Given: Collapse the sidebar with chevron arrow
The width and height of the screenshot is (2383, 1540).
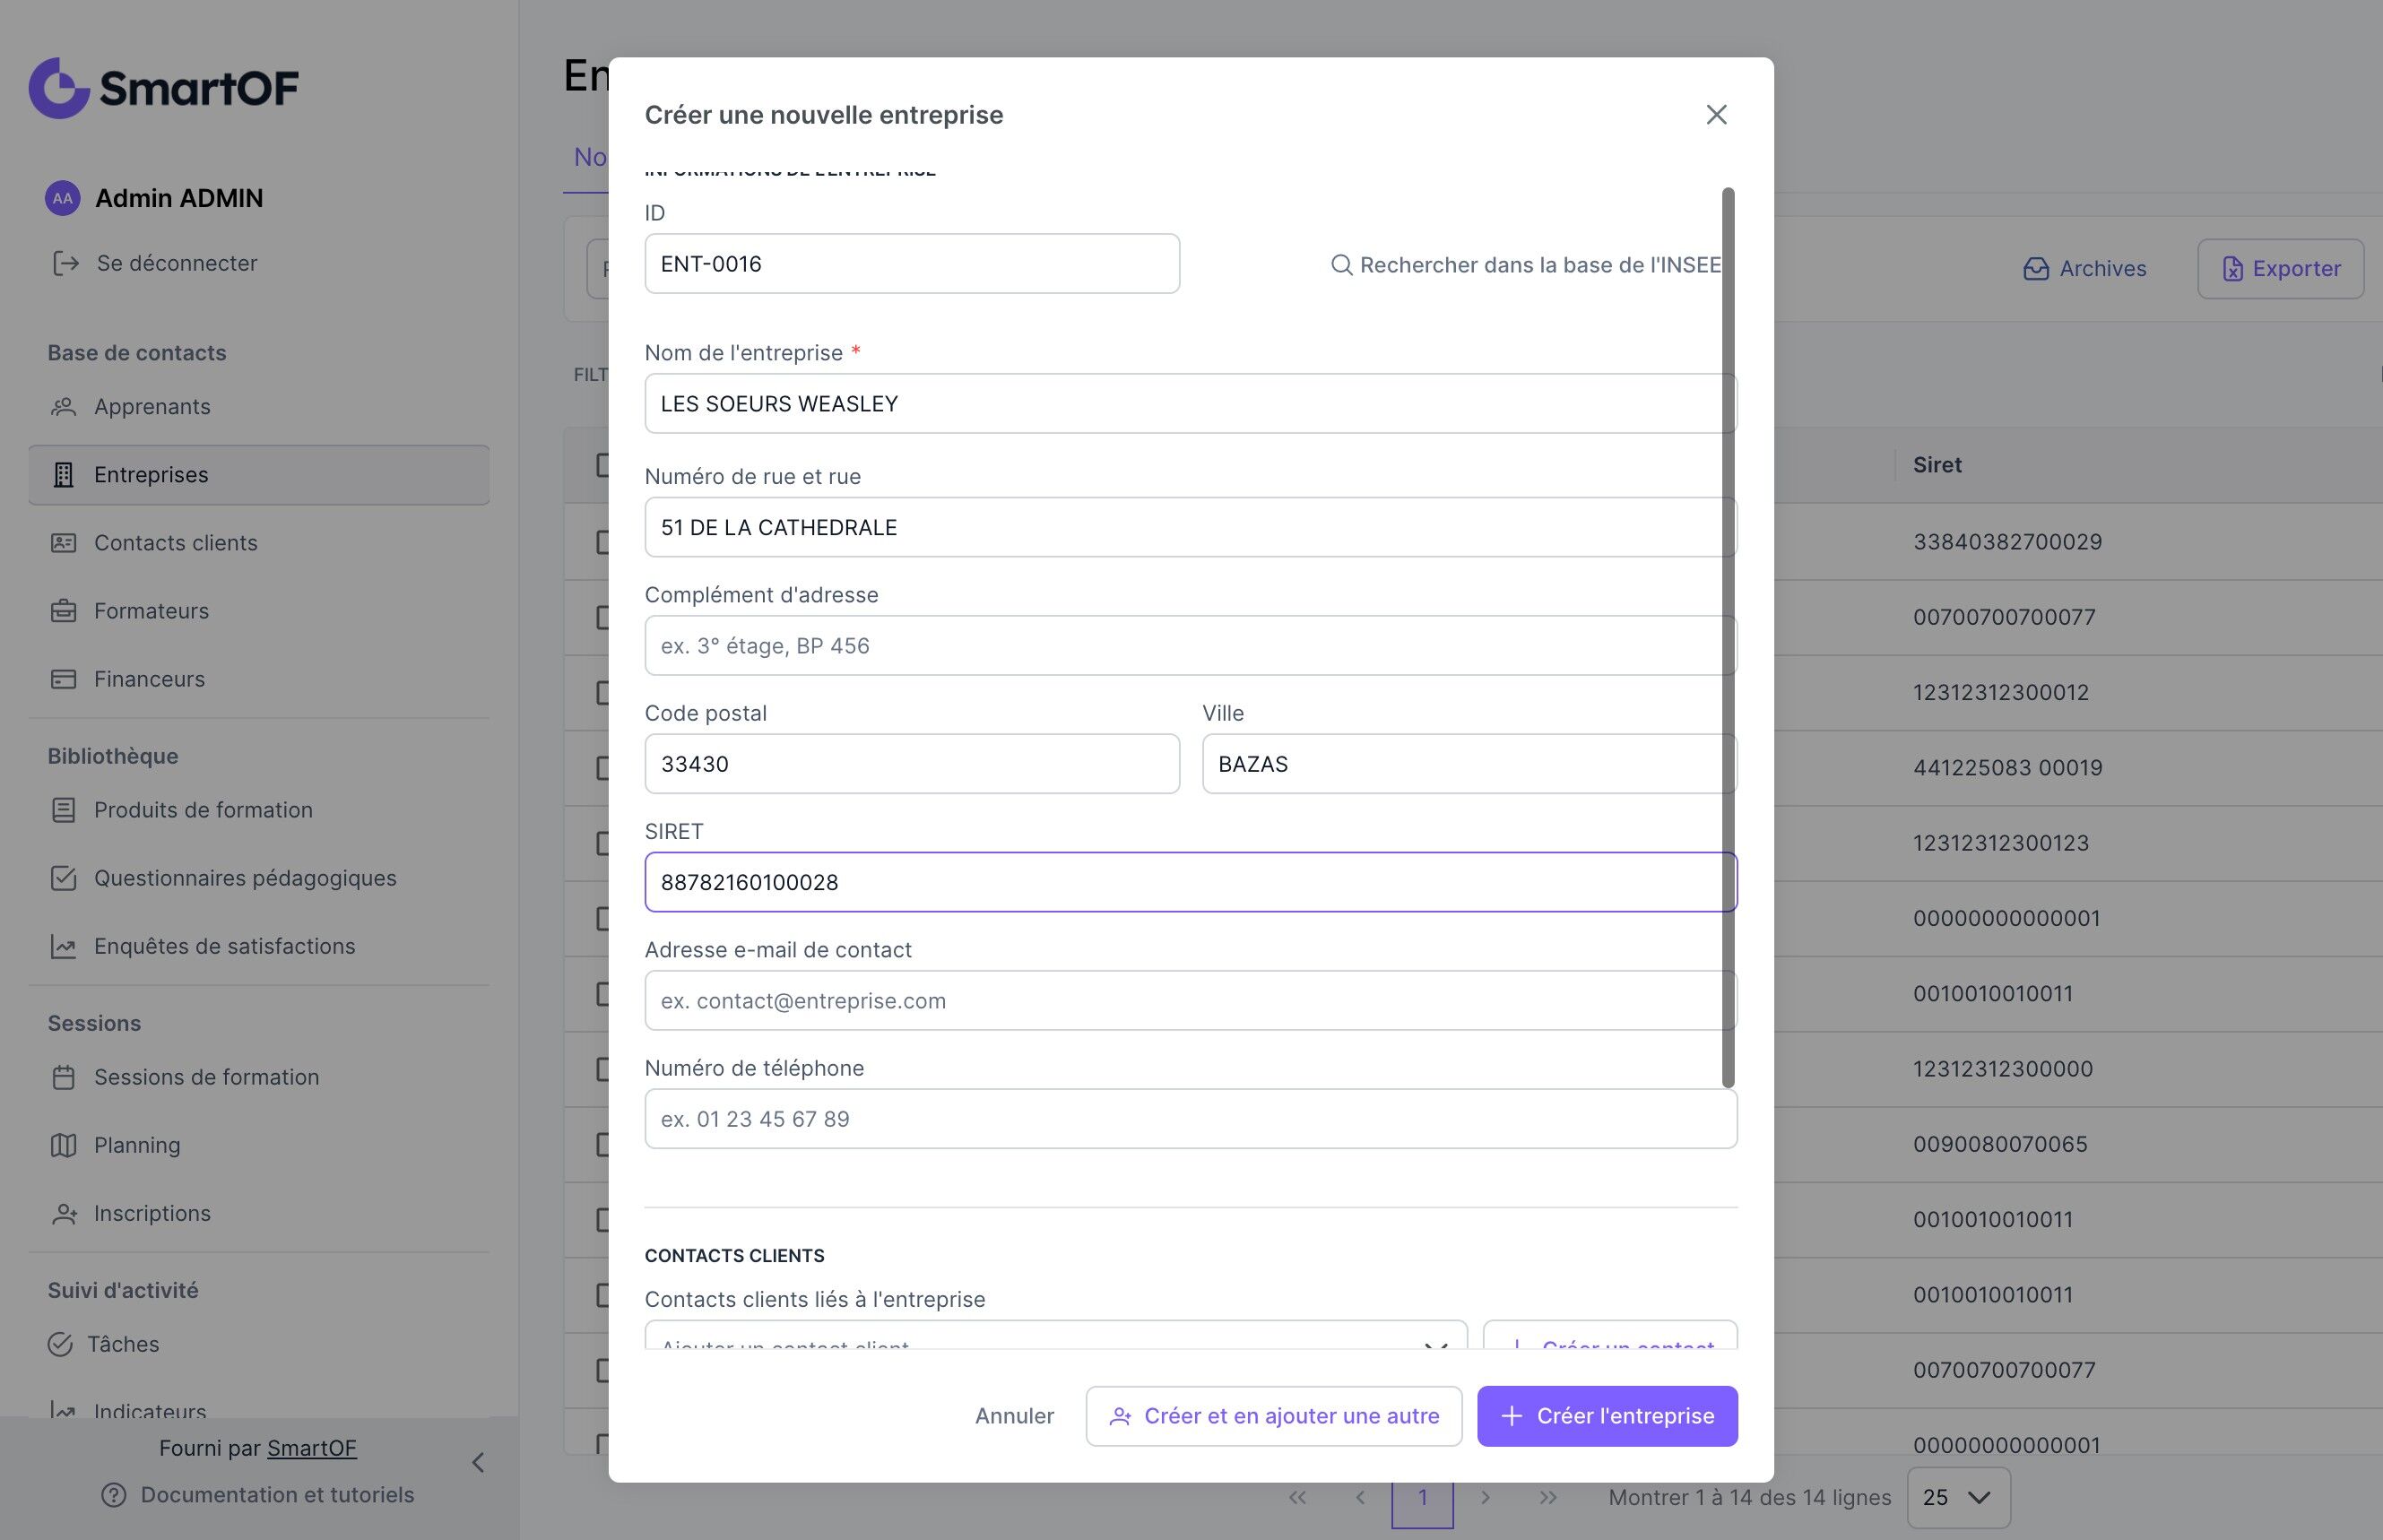Looking at the screenshot, I should (478, 1463).
